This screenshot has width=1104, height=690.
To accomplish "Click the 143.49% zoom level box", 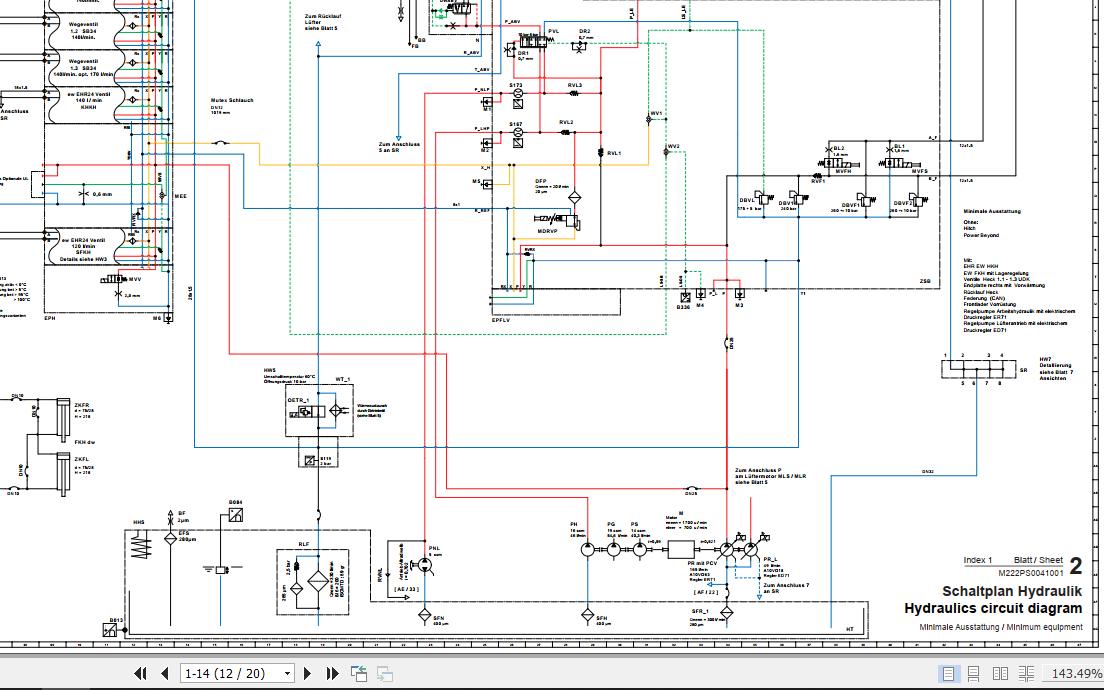I will point(1074,674).
